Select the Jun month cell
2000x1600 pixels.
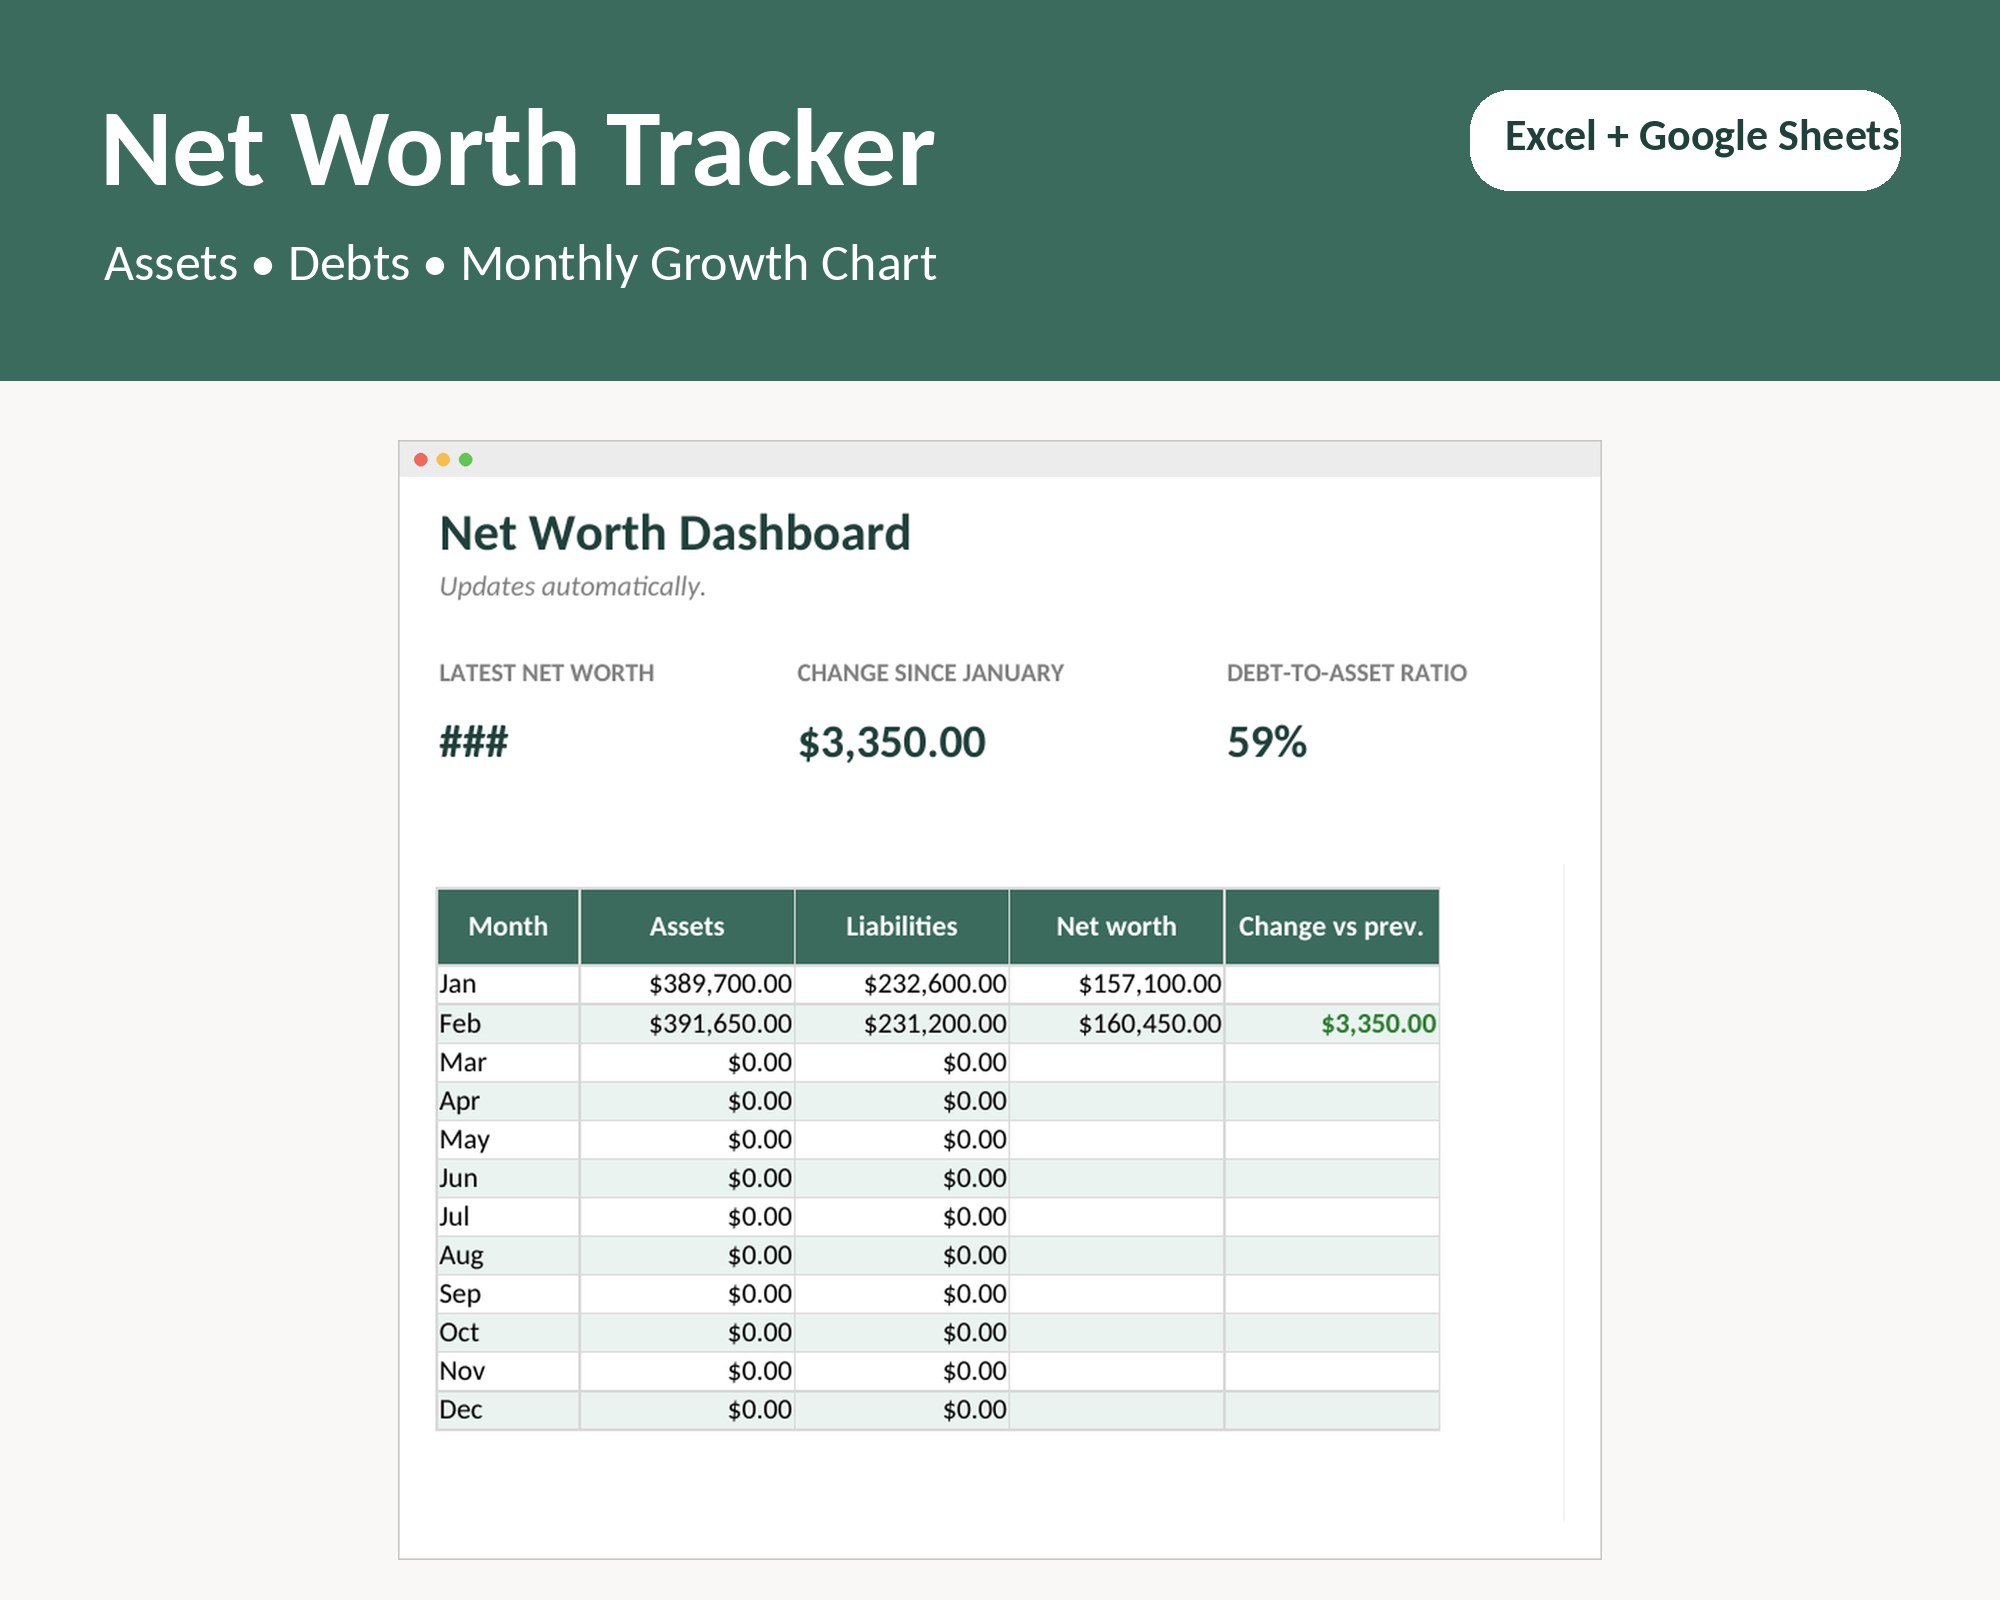[x=508, y=1178]
